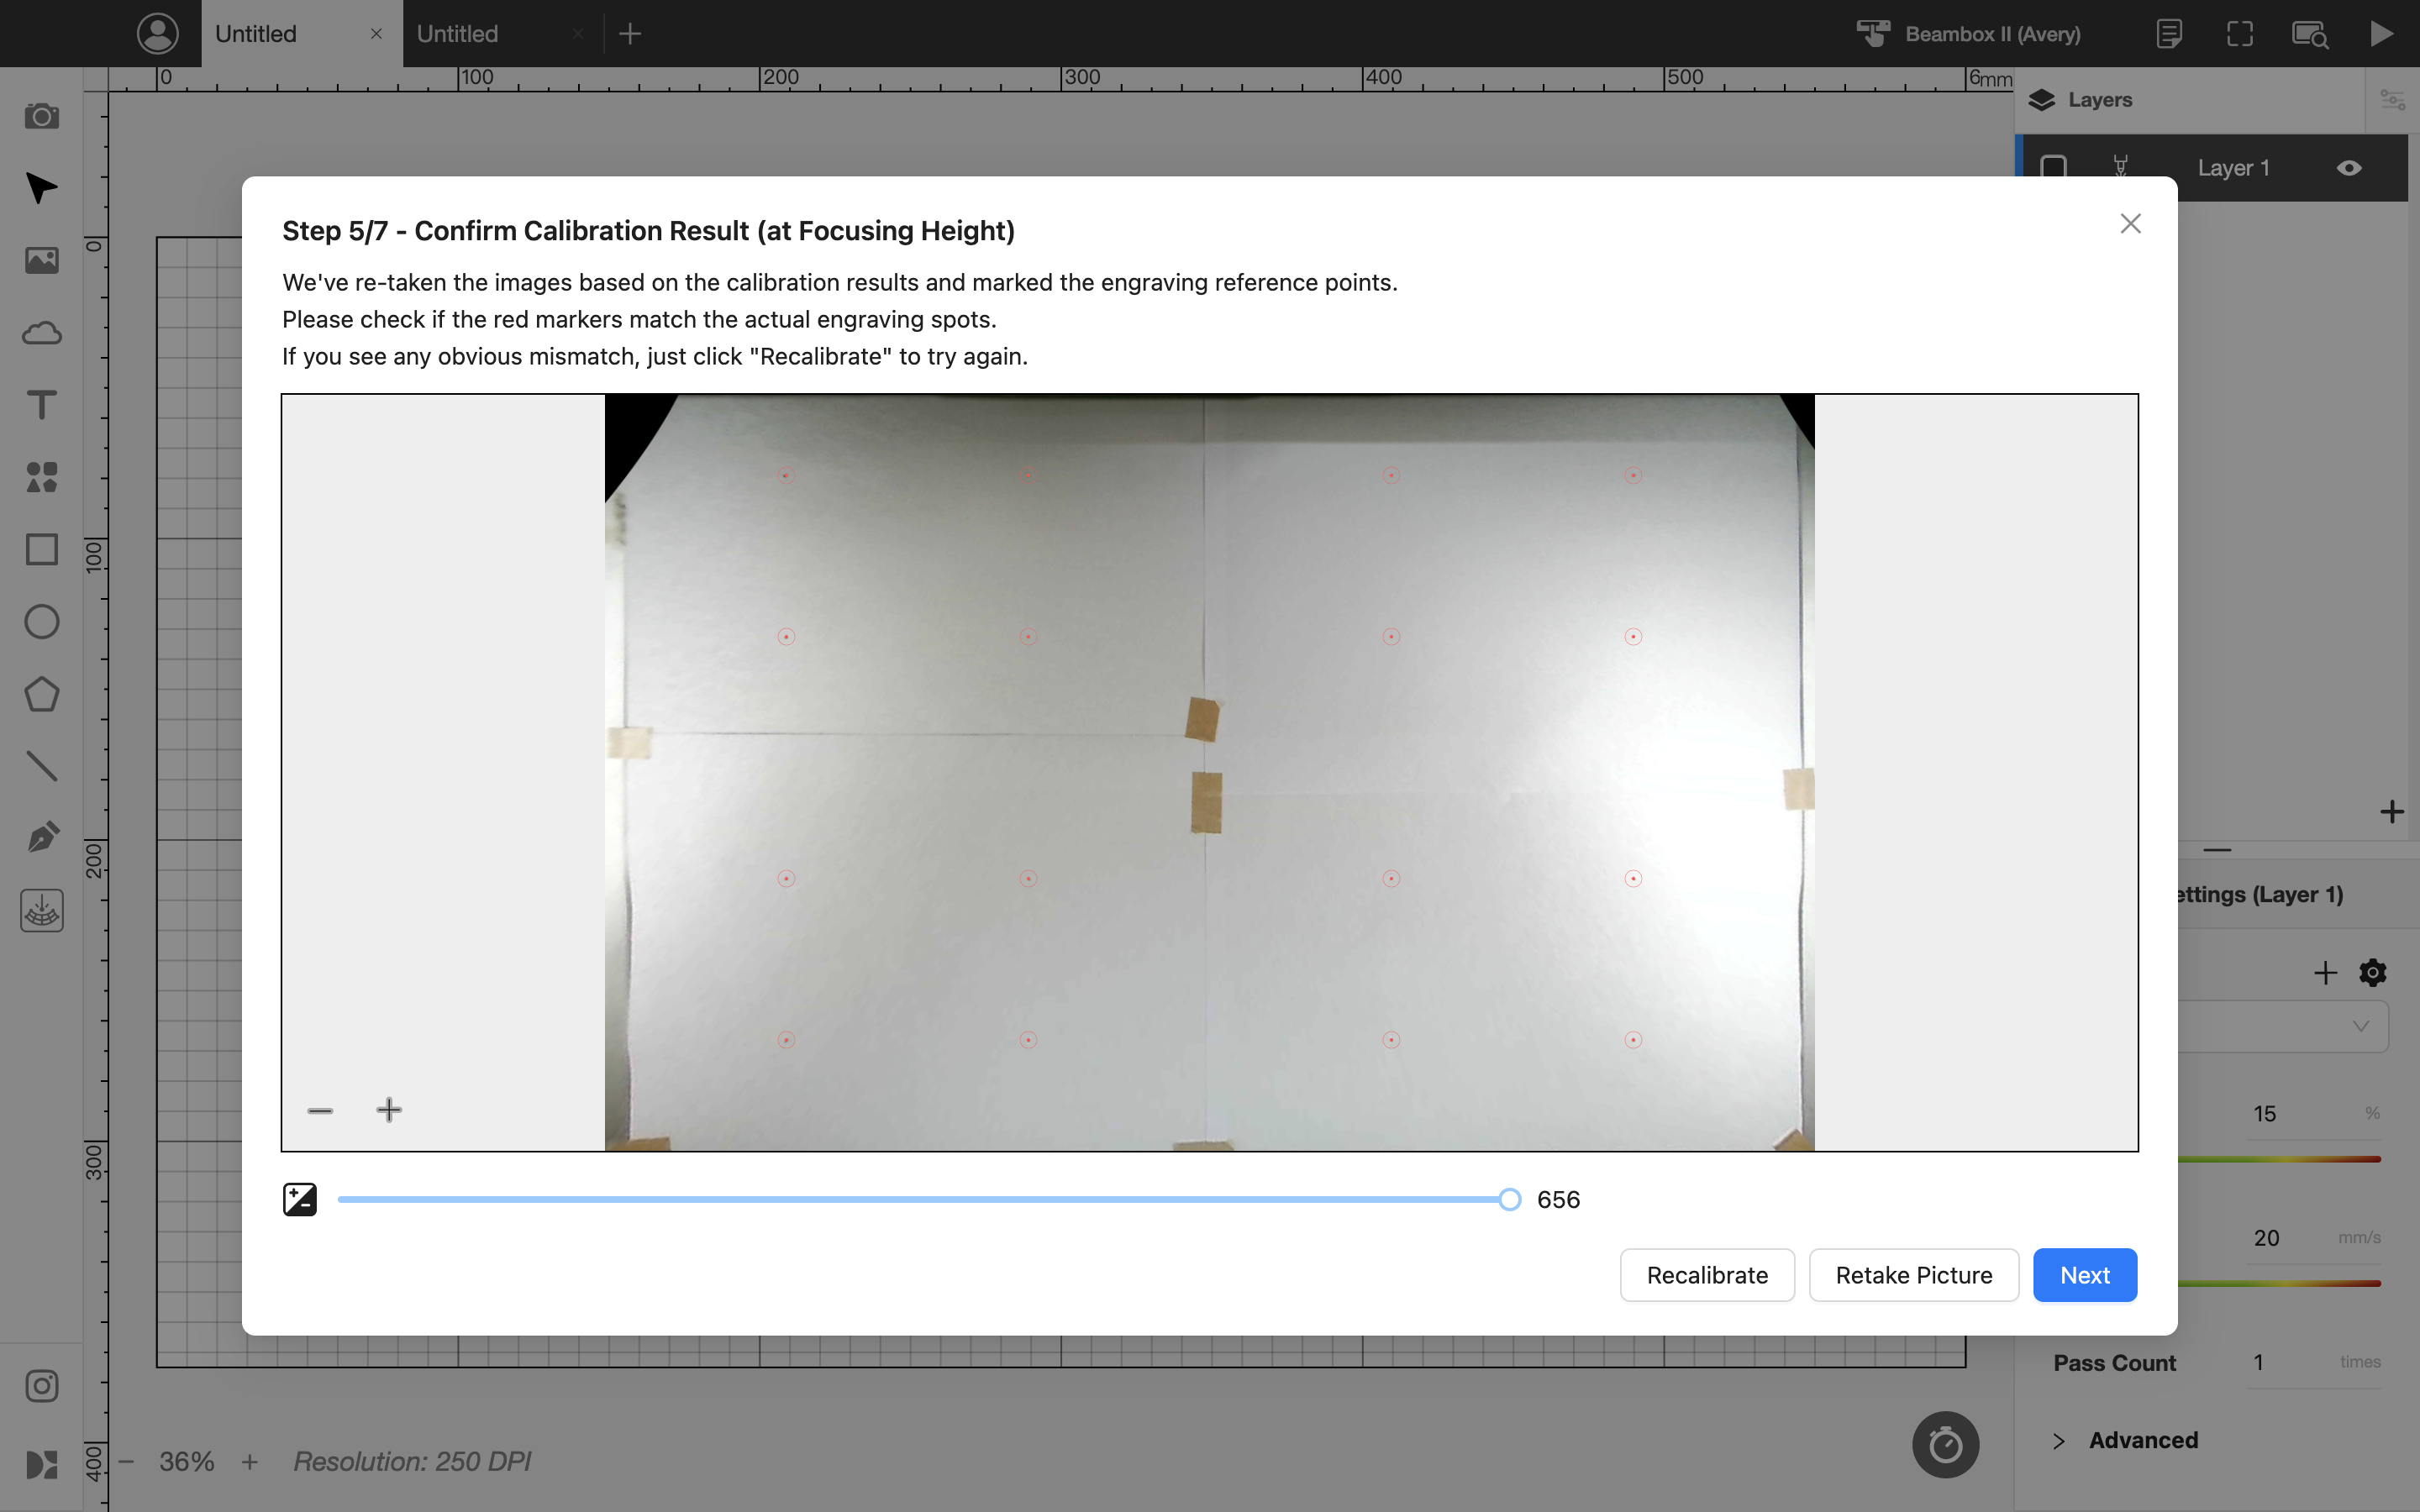Select the Text tool
The image size is (2420, 1512).
click(41, 405)
